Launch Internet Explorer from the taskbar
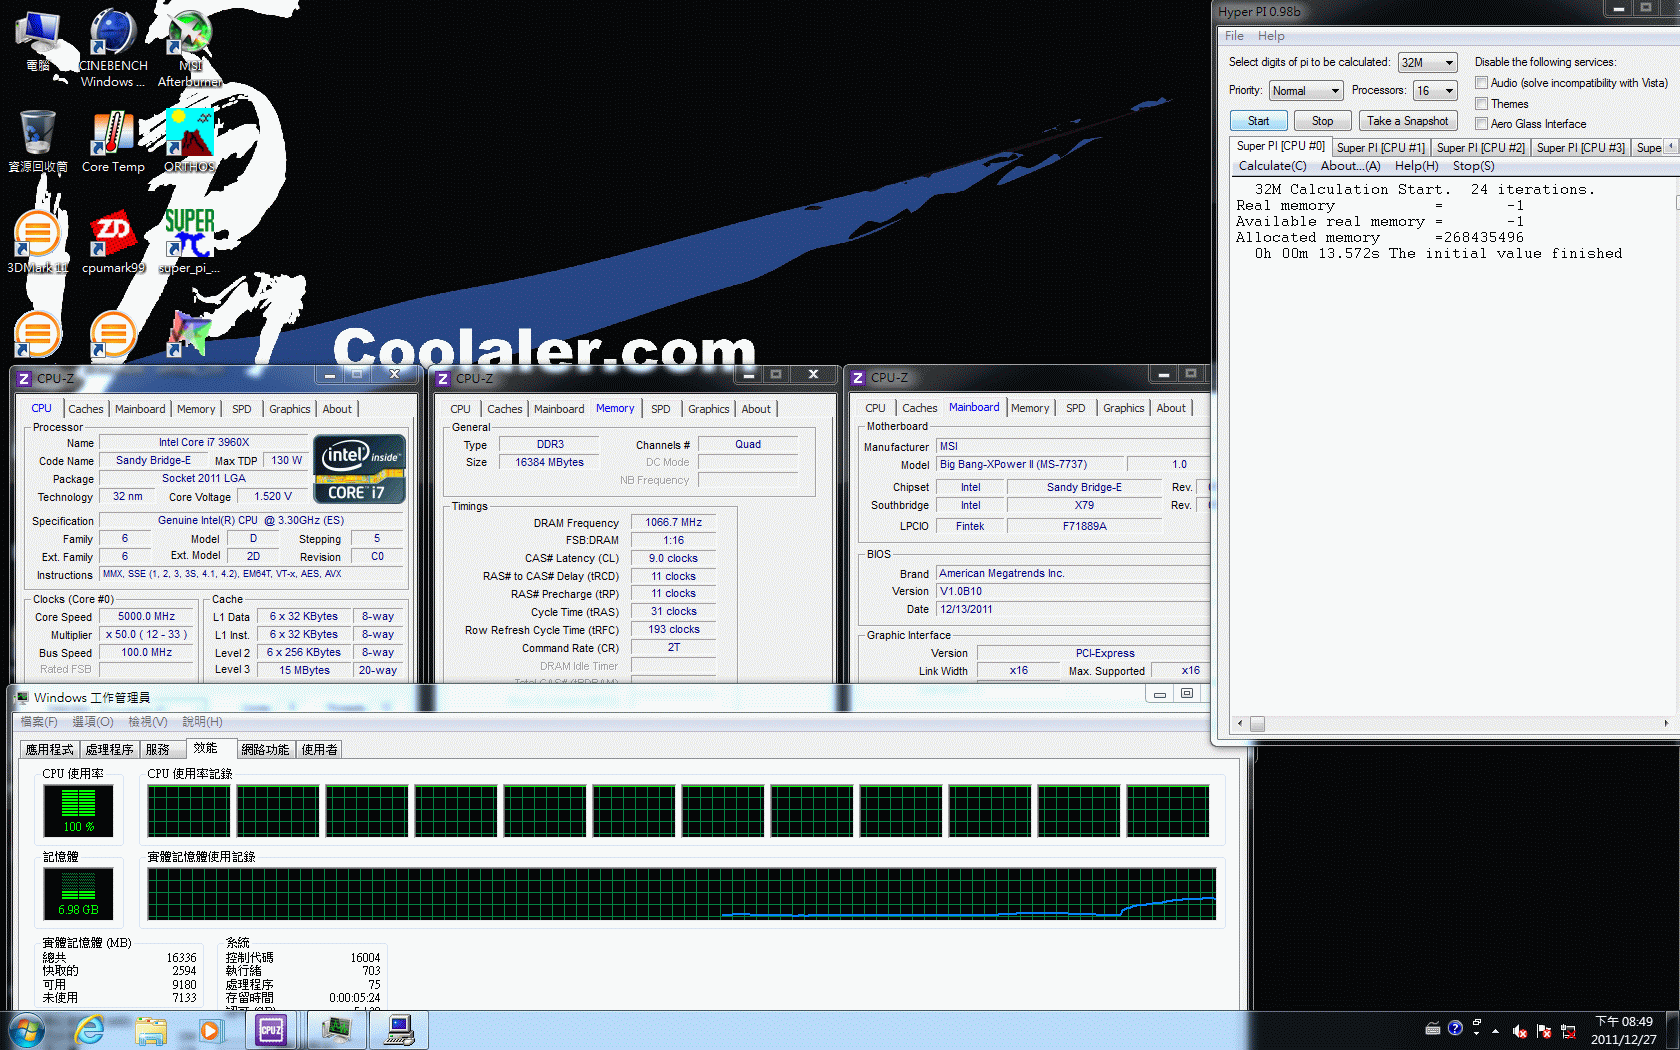 [x=89, y=1030]
